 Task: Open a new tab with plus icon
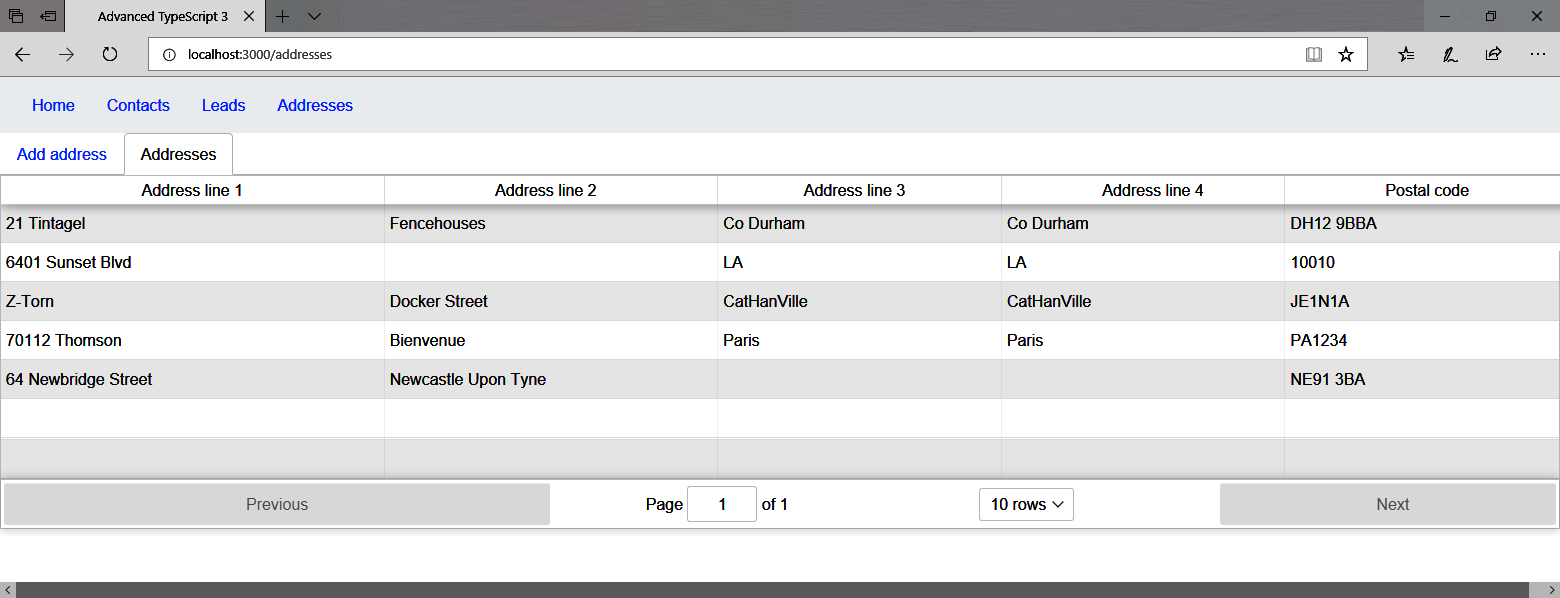coord(283,17)
